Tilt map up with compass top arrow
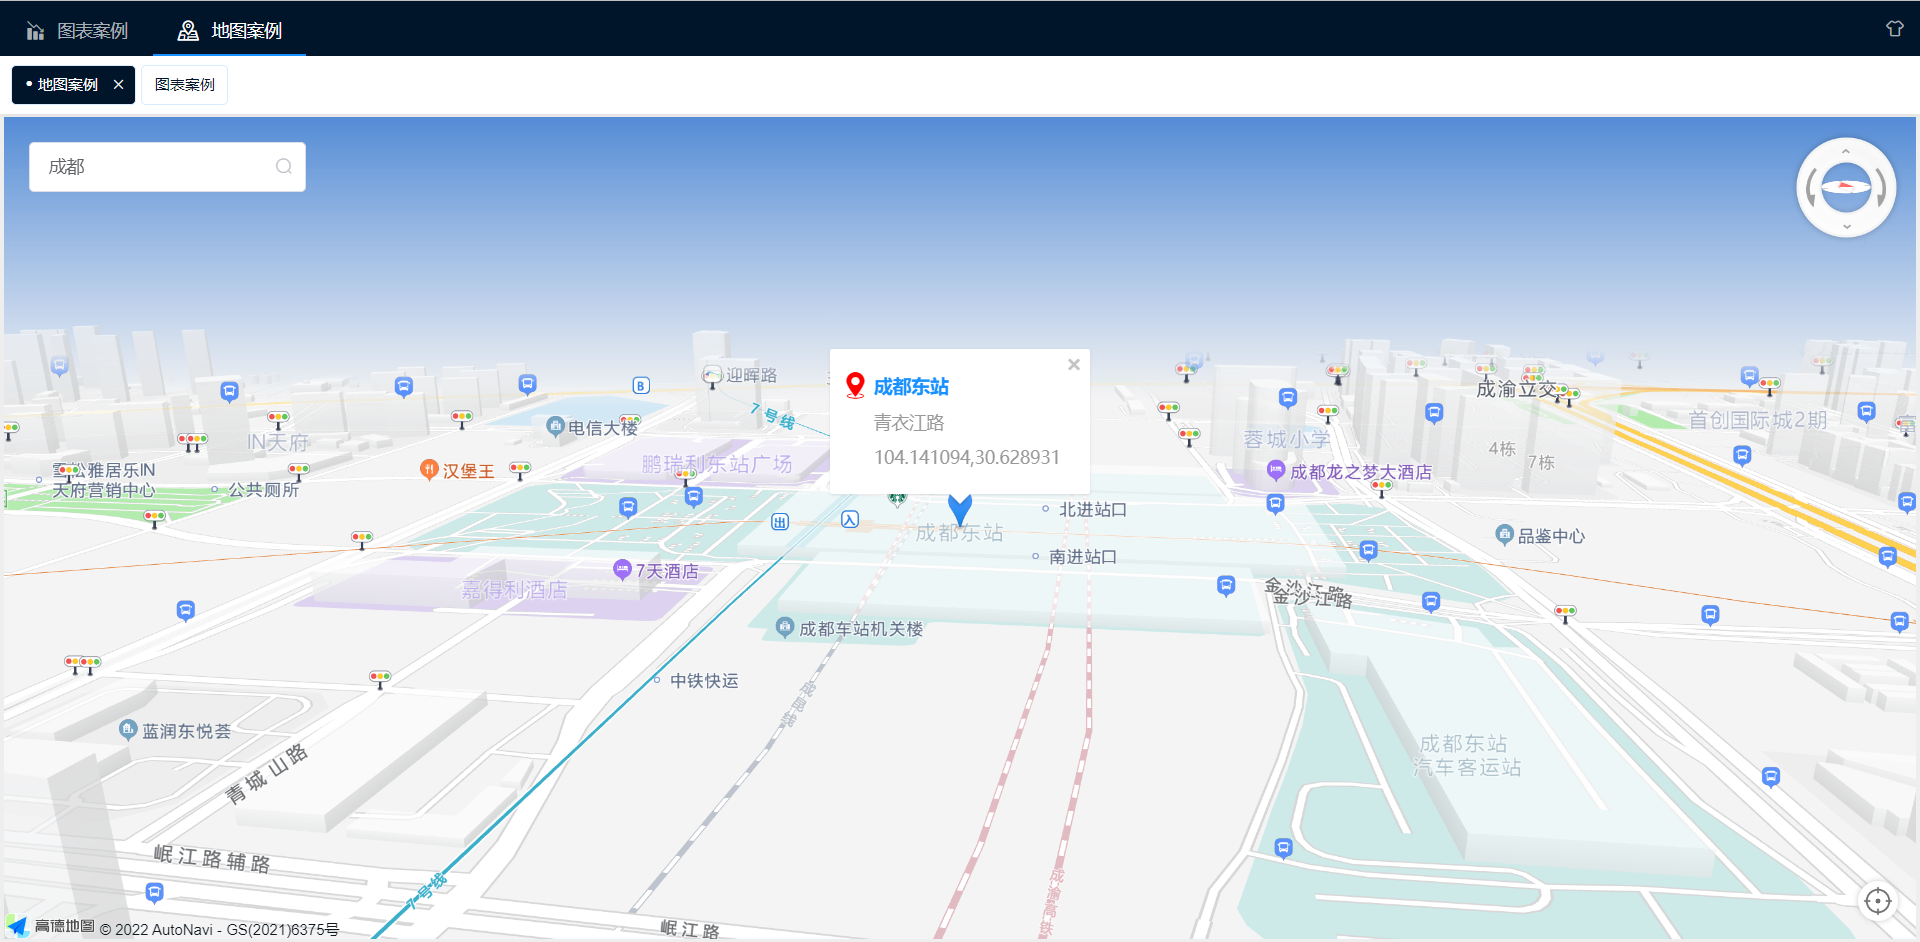Viewport: 1920px width, 942px height. 1846,151
